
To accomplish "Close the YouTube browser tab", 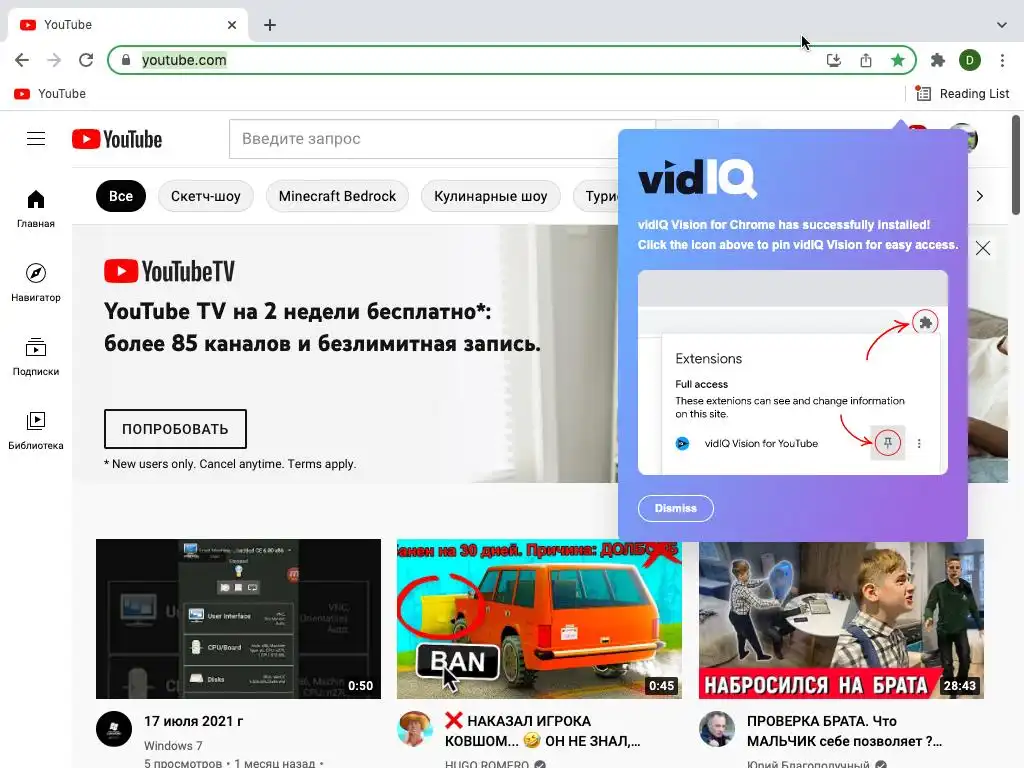I will [232, 25].
